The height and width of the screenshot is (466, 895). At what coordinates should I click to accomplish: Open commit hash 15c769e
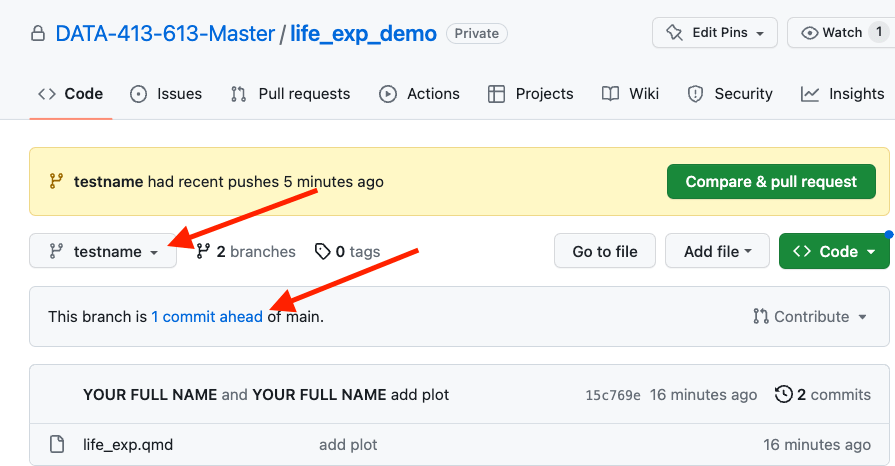[x=613, y=395]
